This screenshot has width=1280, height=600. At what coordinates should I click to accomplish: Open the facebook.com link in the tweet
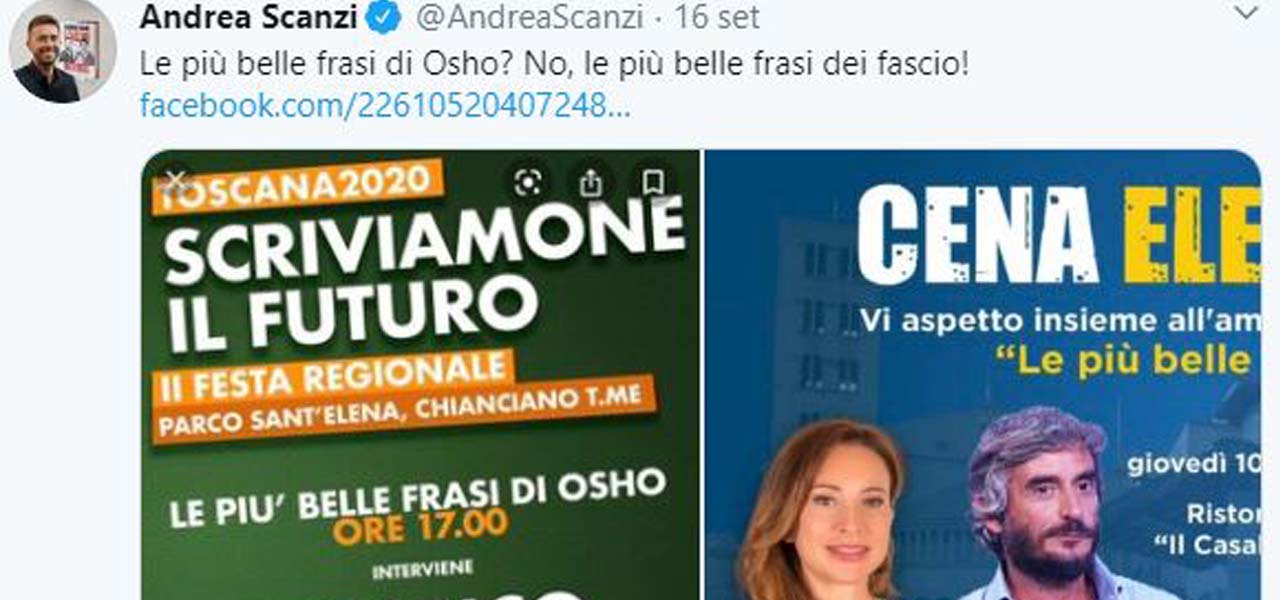[385, 105]
